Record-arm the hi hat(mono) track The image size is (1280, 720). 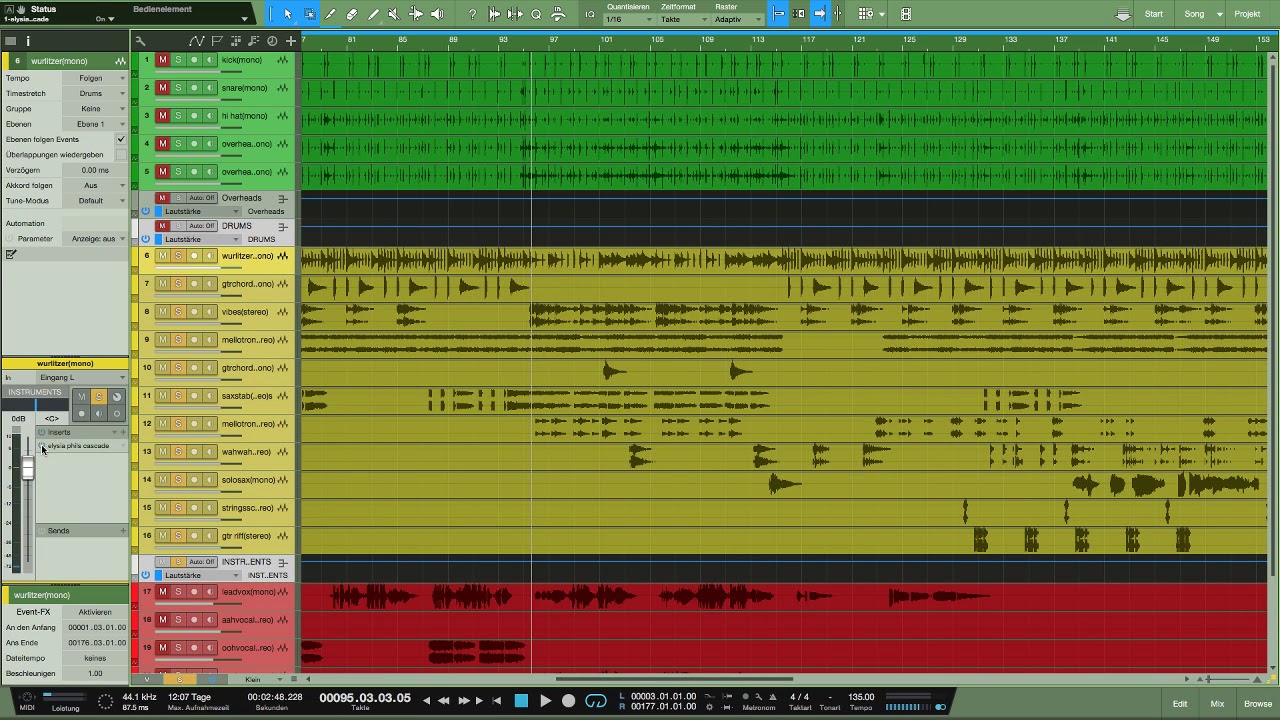[194, 116]
